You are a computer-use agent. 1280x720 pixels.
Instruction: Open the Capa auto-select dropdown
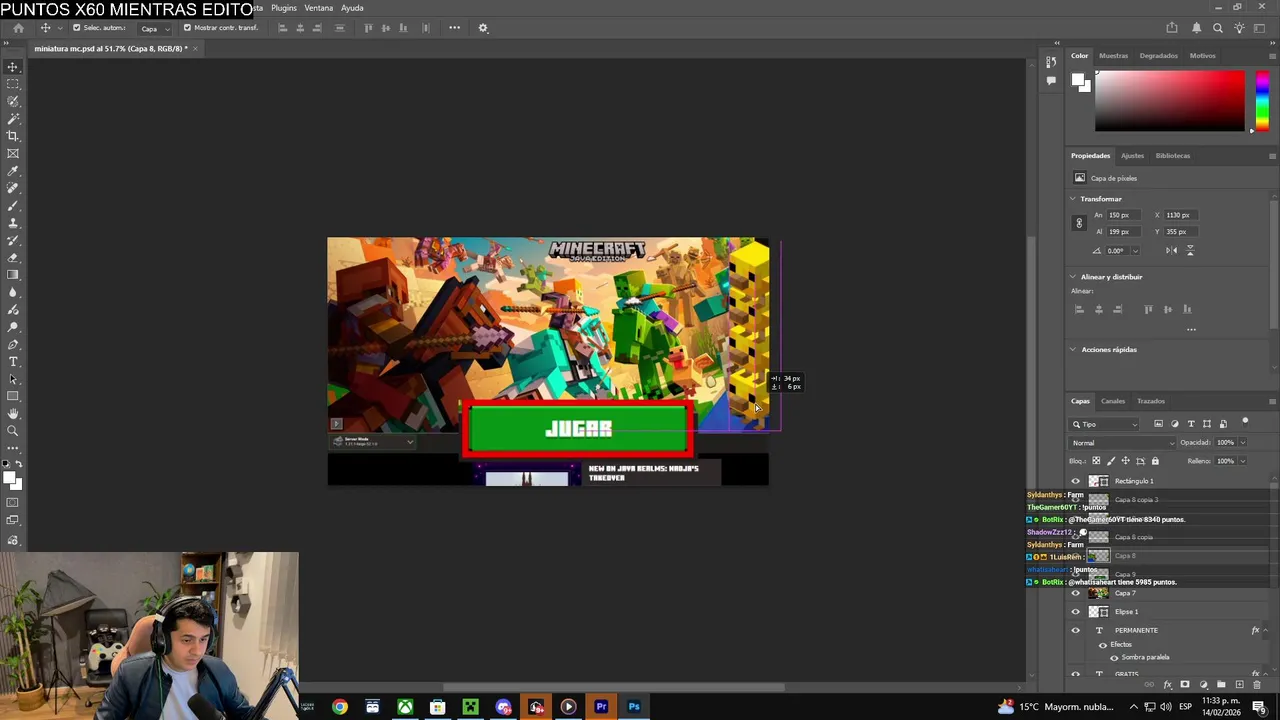tap(154, 28)
